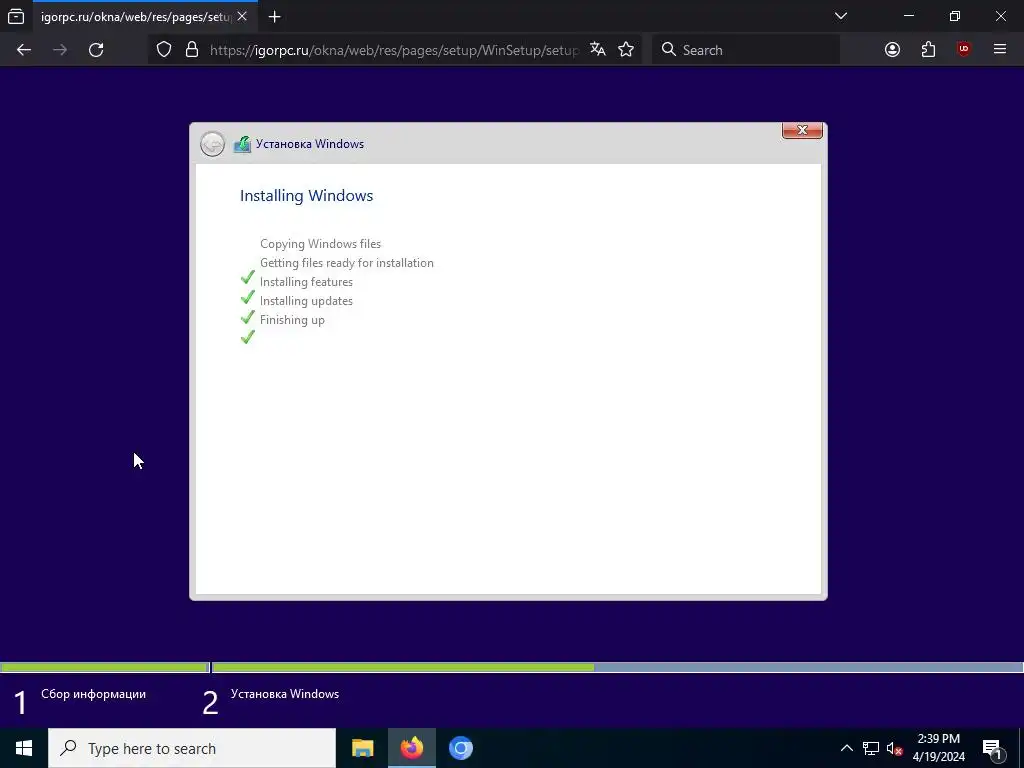The width and height of the screenshot is (1024, 768).
Task: Click 'Installing updates' text
Action: coord(306,300)
